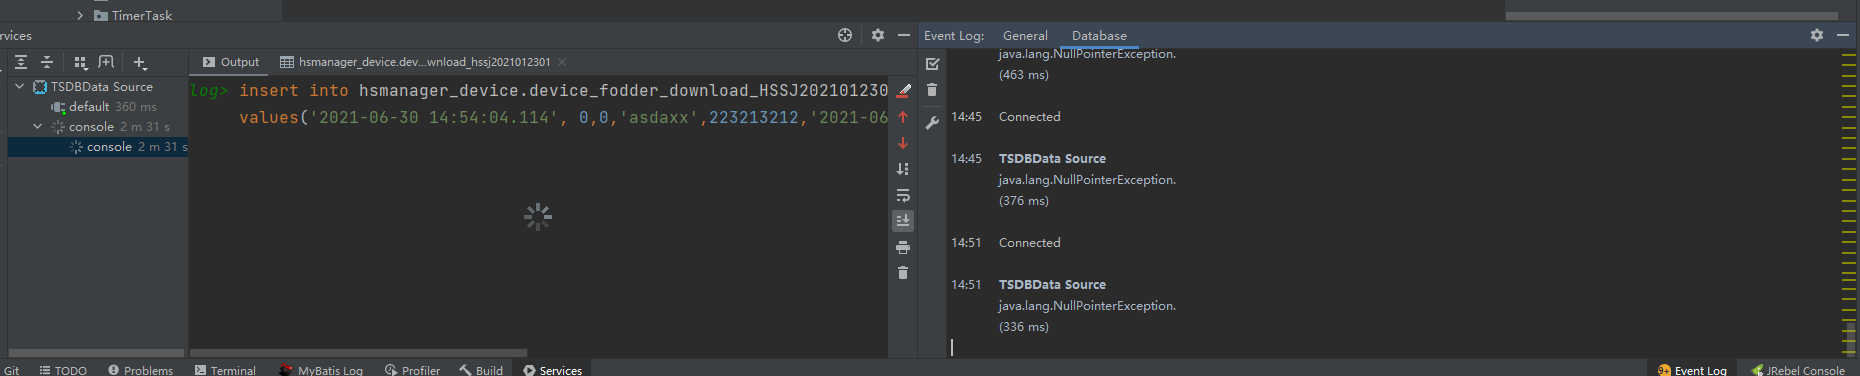Open the Event Log gear options
This screenshot has height=376, width=1860.
pyautogui.click(x=1817, y=35)
